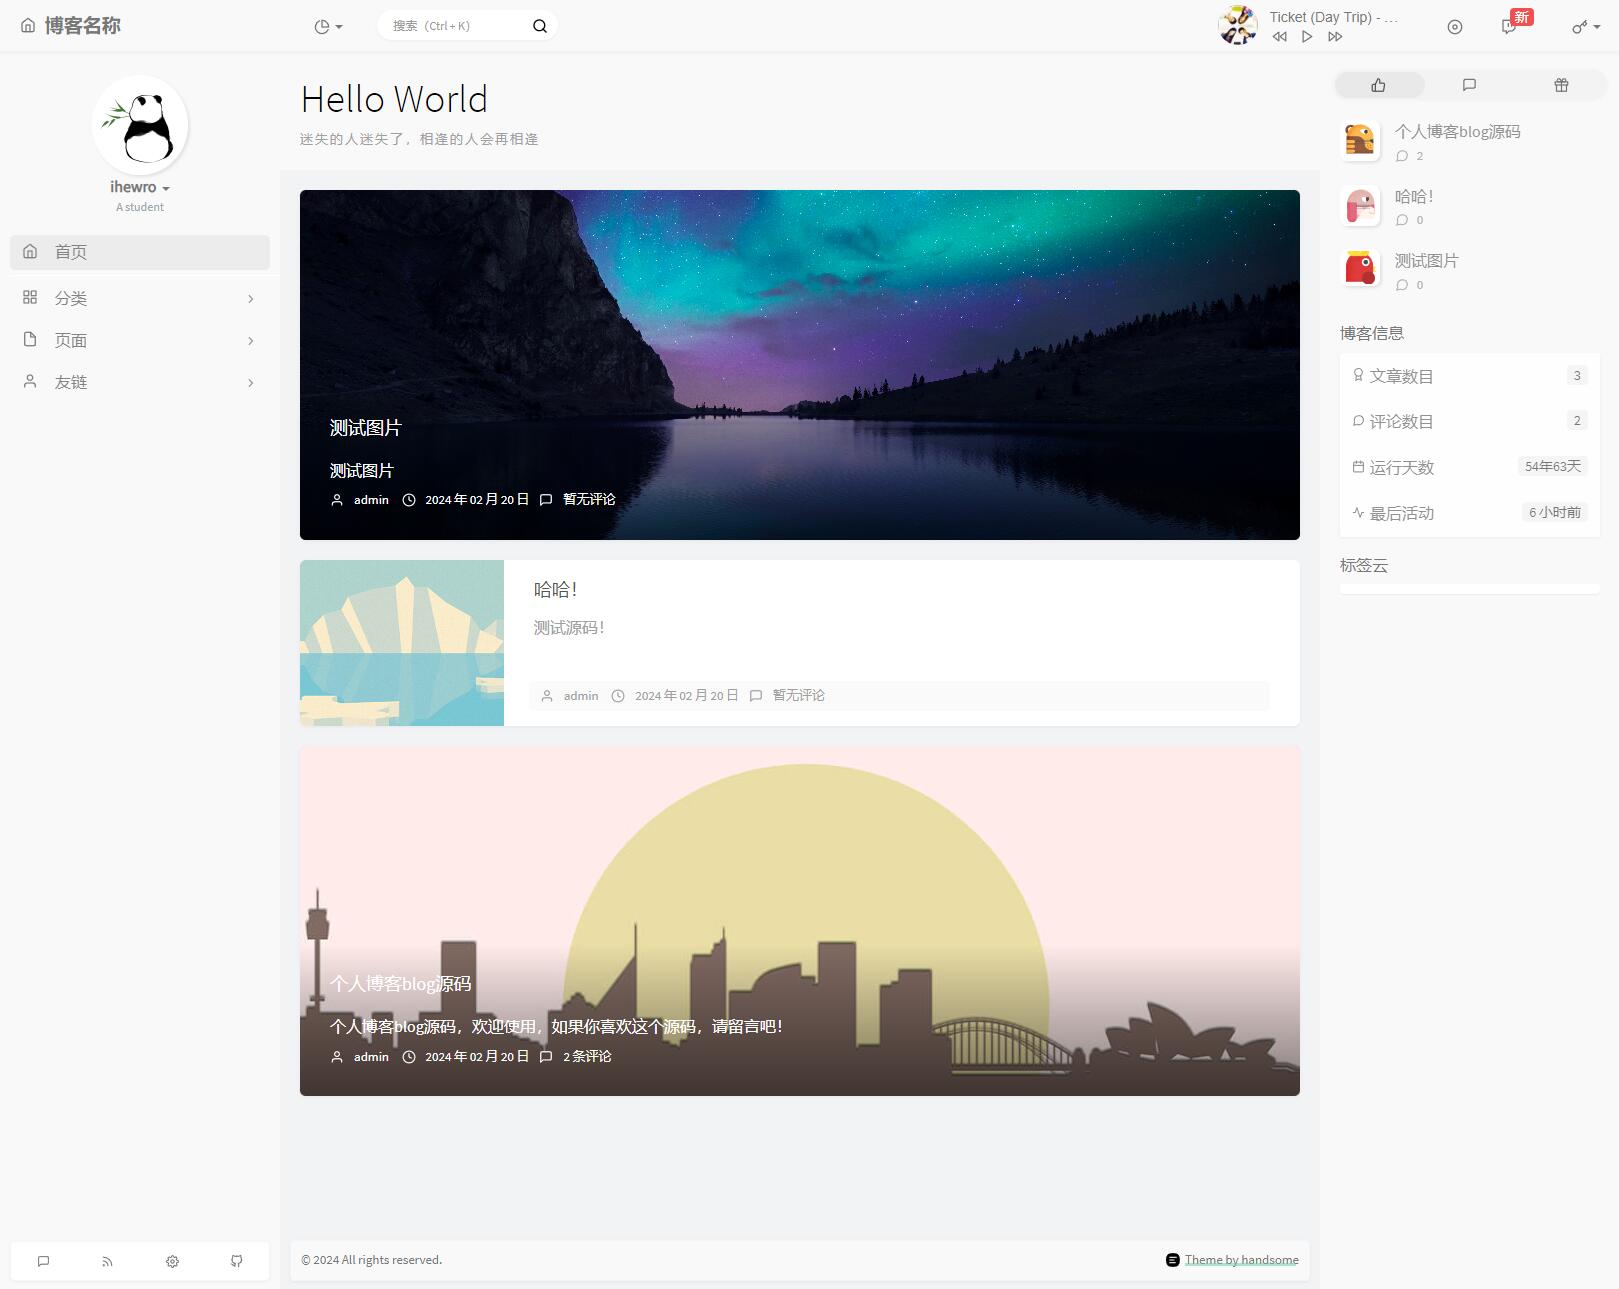Open the Theme by handsome link
1619x1289 pixels.
click(x=1241, y=1260)
